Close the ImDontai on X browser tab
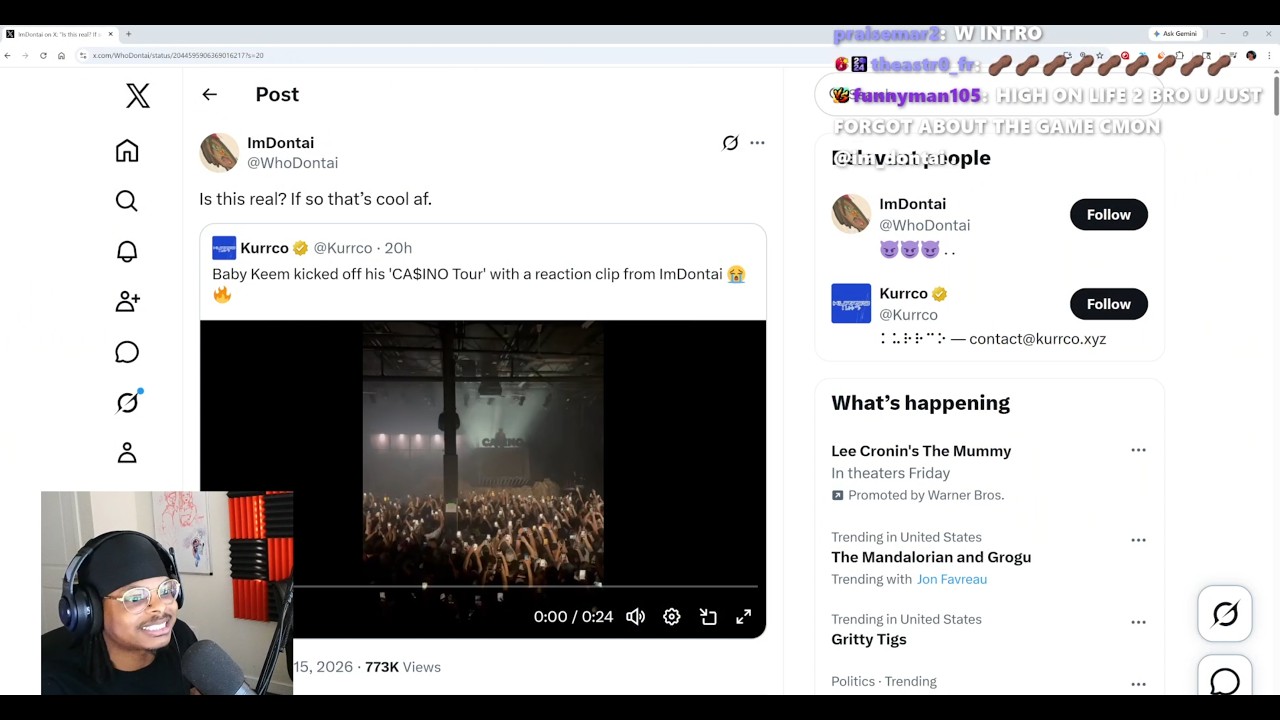1280x720 pixels. (110, 34)
